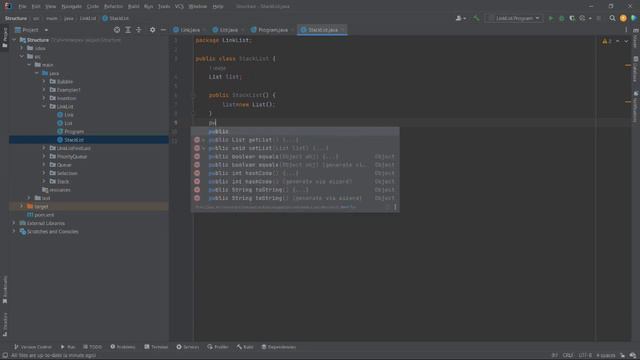Click the StackList breadcrumb in navigation bar

coord(116,18)
